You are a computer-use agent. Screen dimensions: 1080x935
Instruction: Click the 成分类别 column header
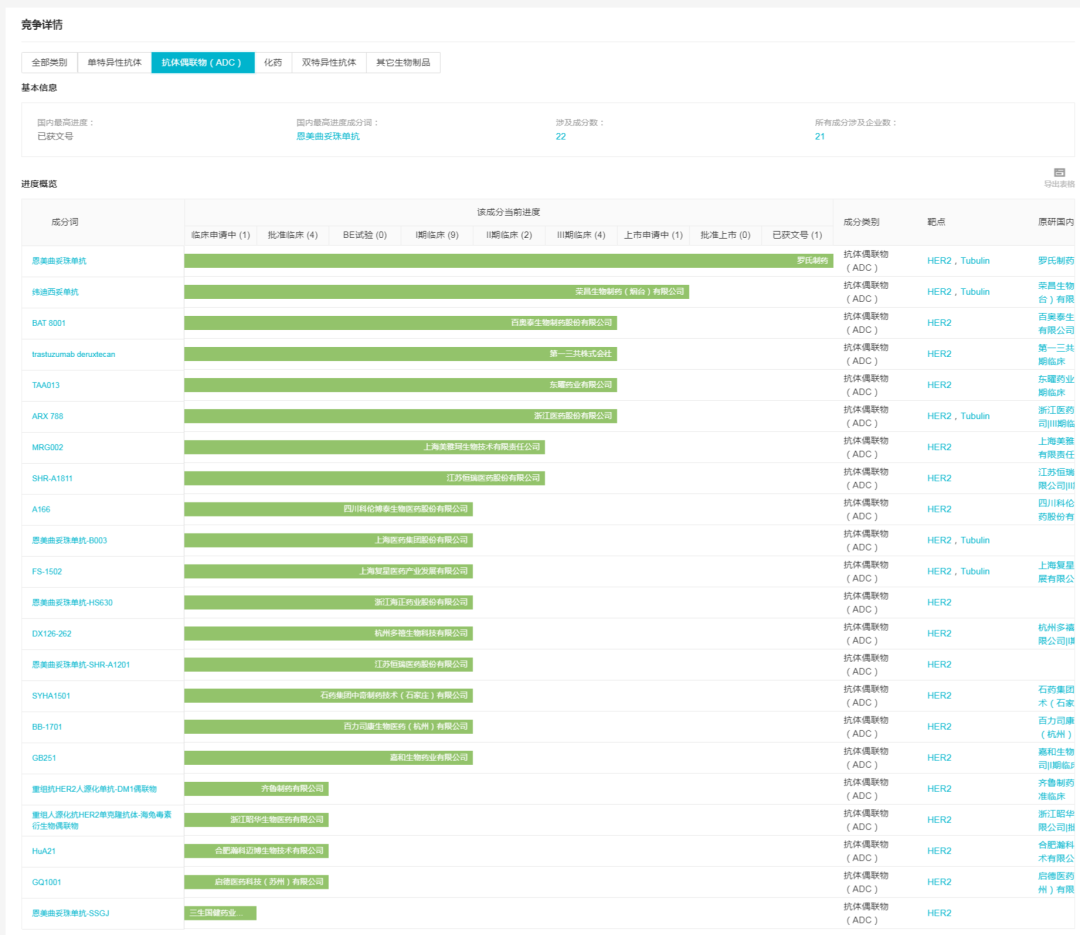coord(861,222)
